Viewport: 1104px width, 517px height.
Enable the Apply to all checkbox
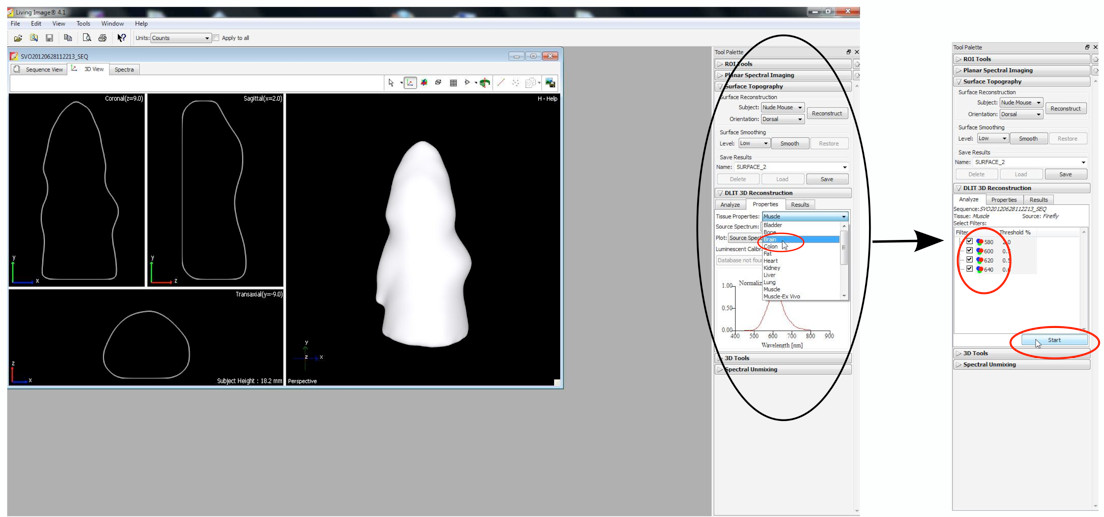[x=216, y=38]
